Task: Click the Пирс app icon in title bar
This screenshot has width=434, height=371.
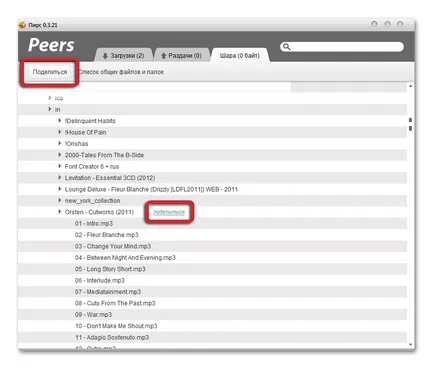Action: pos(23,25)
